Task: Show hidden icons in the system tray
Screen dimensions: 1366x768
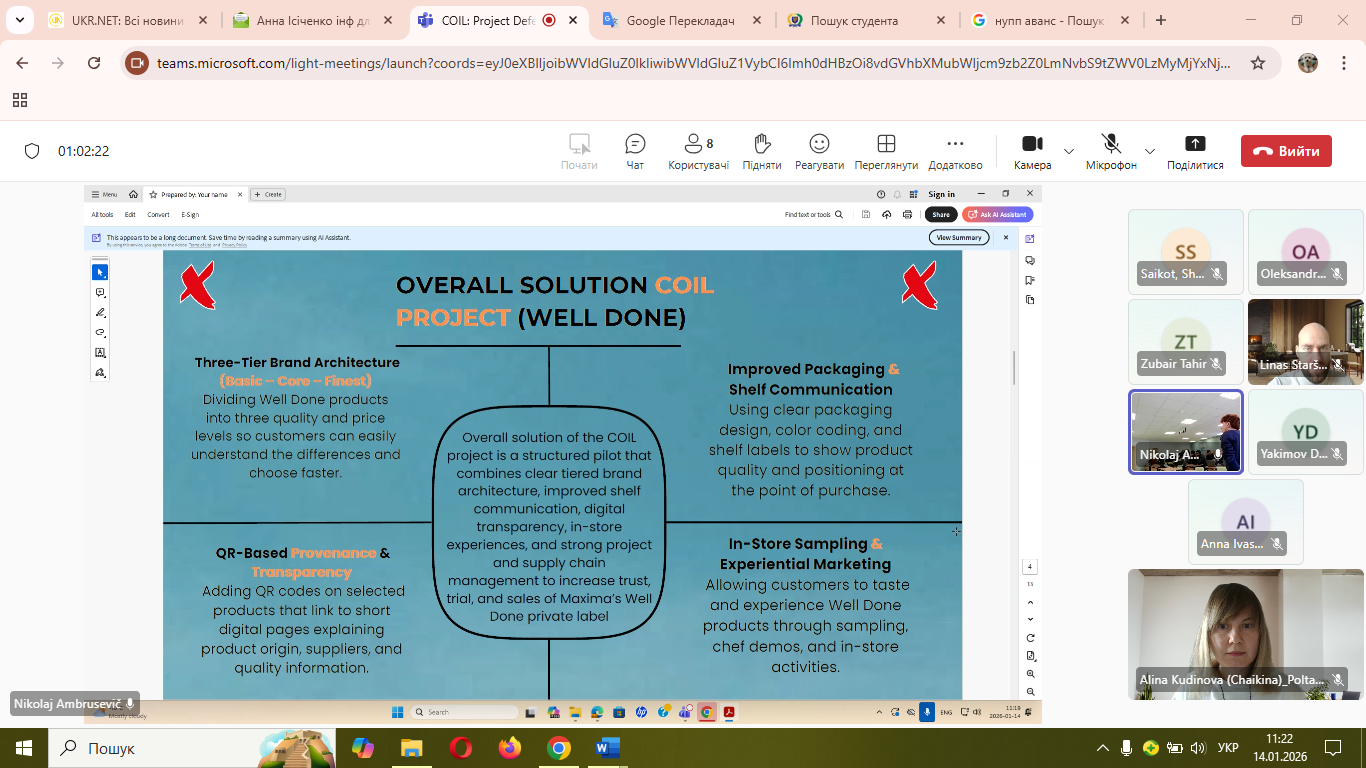Action: 1103,748
